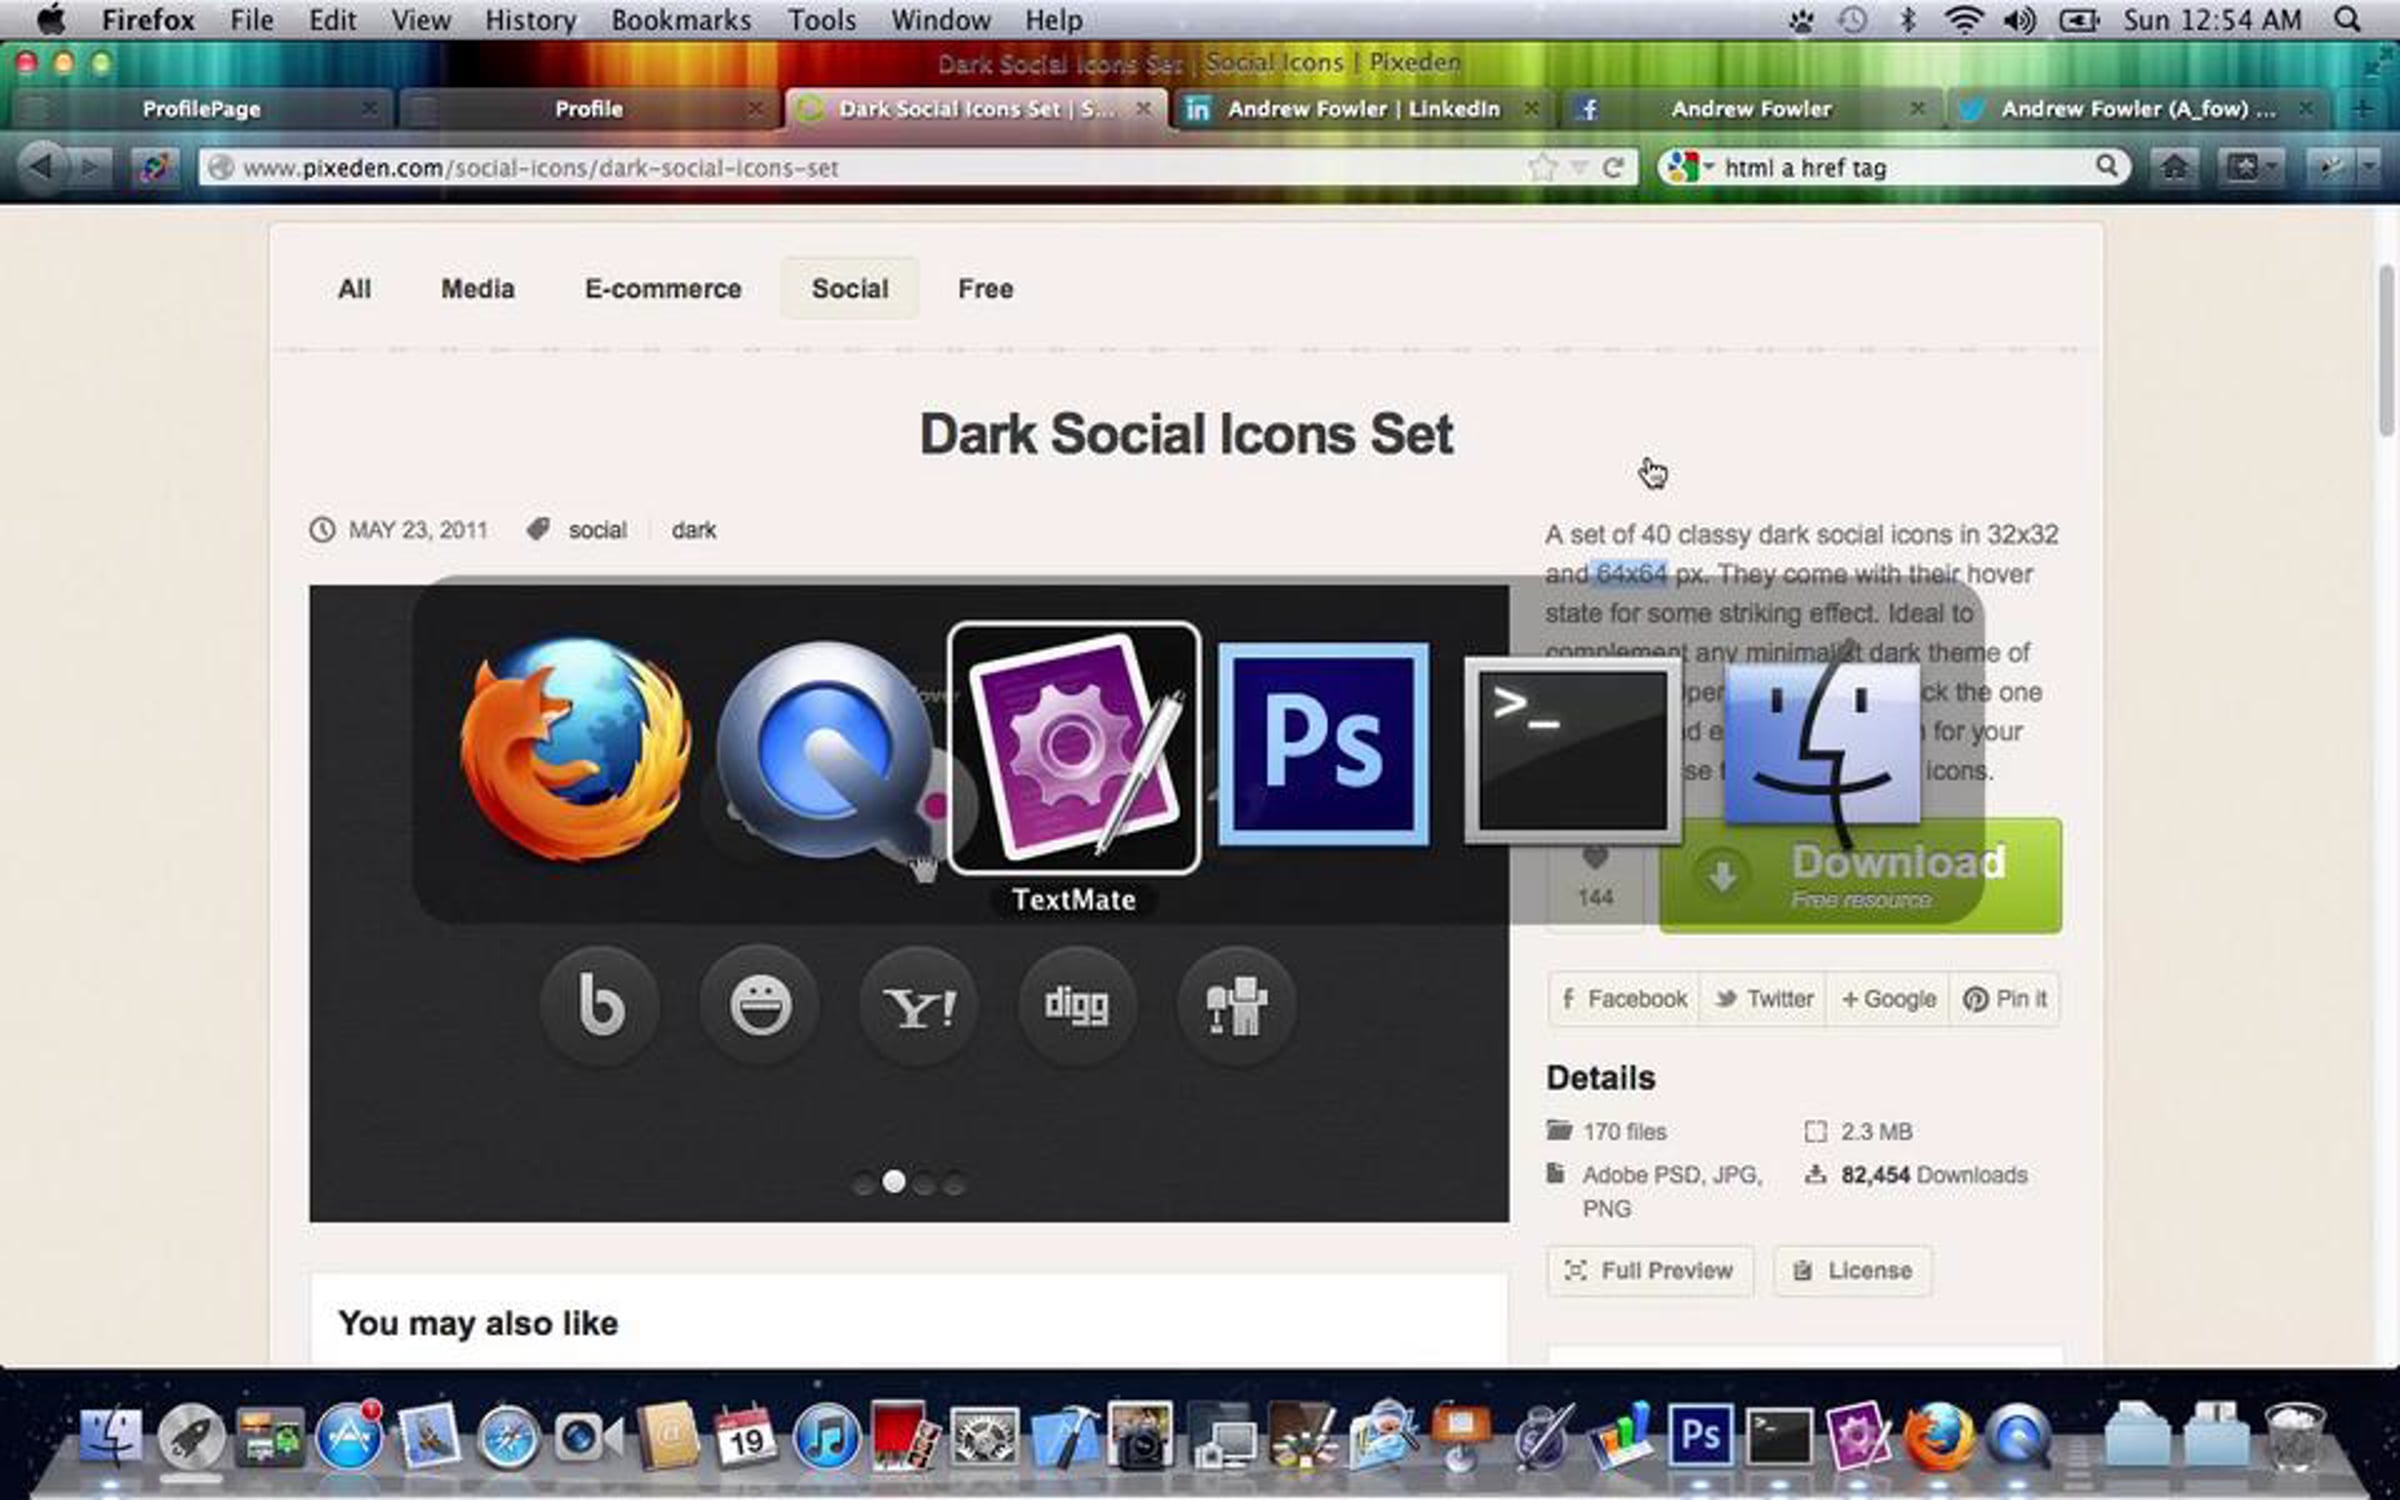The height and width of the screenshot is (1500, 2400).
Task: Switch to Terminal in the app switcher
Action: (x=1572, y=752)
